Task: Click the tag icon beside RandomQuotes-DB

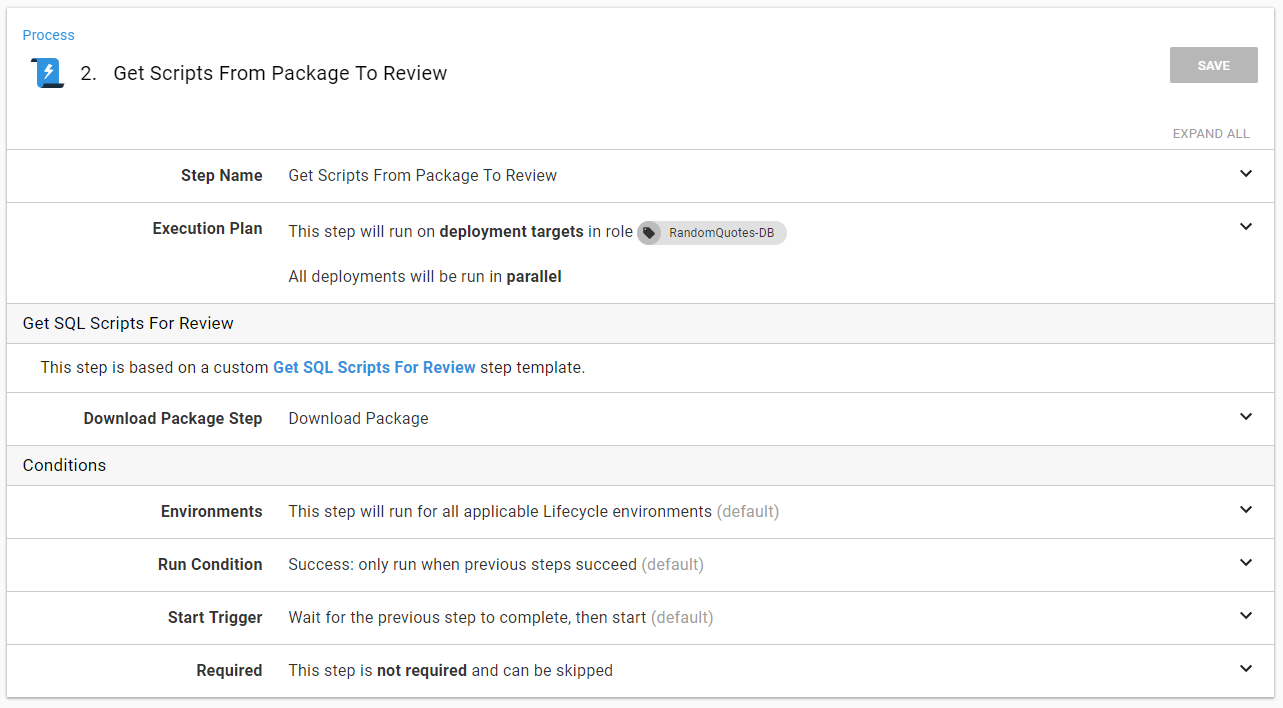Action: click(x=650, y=233)
